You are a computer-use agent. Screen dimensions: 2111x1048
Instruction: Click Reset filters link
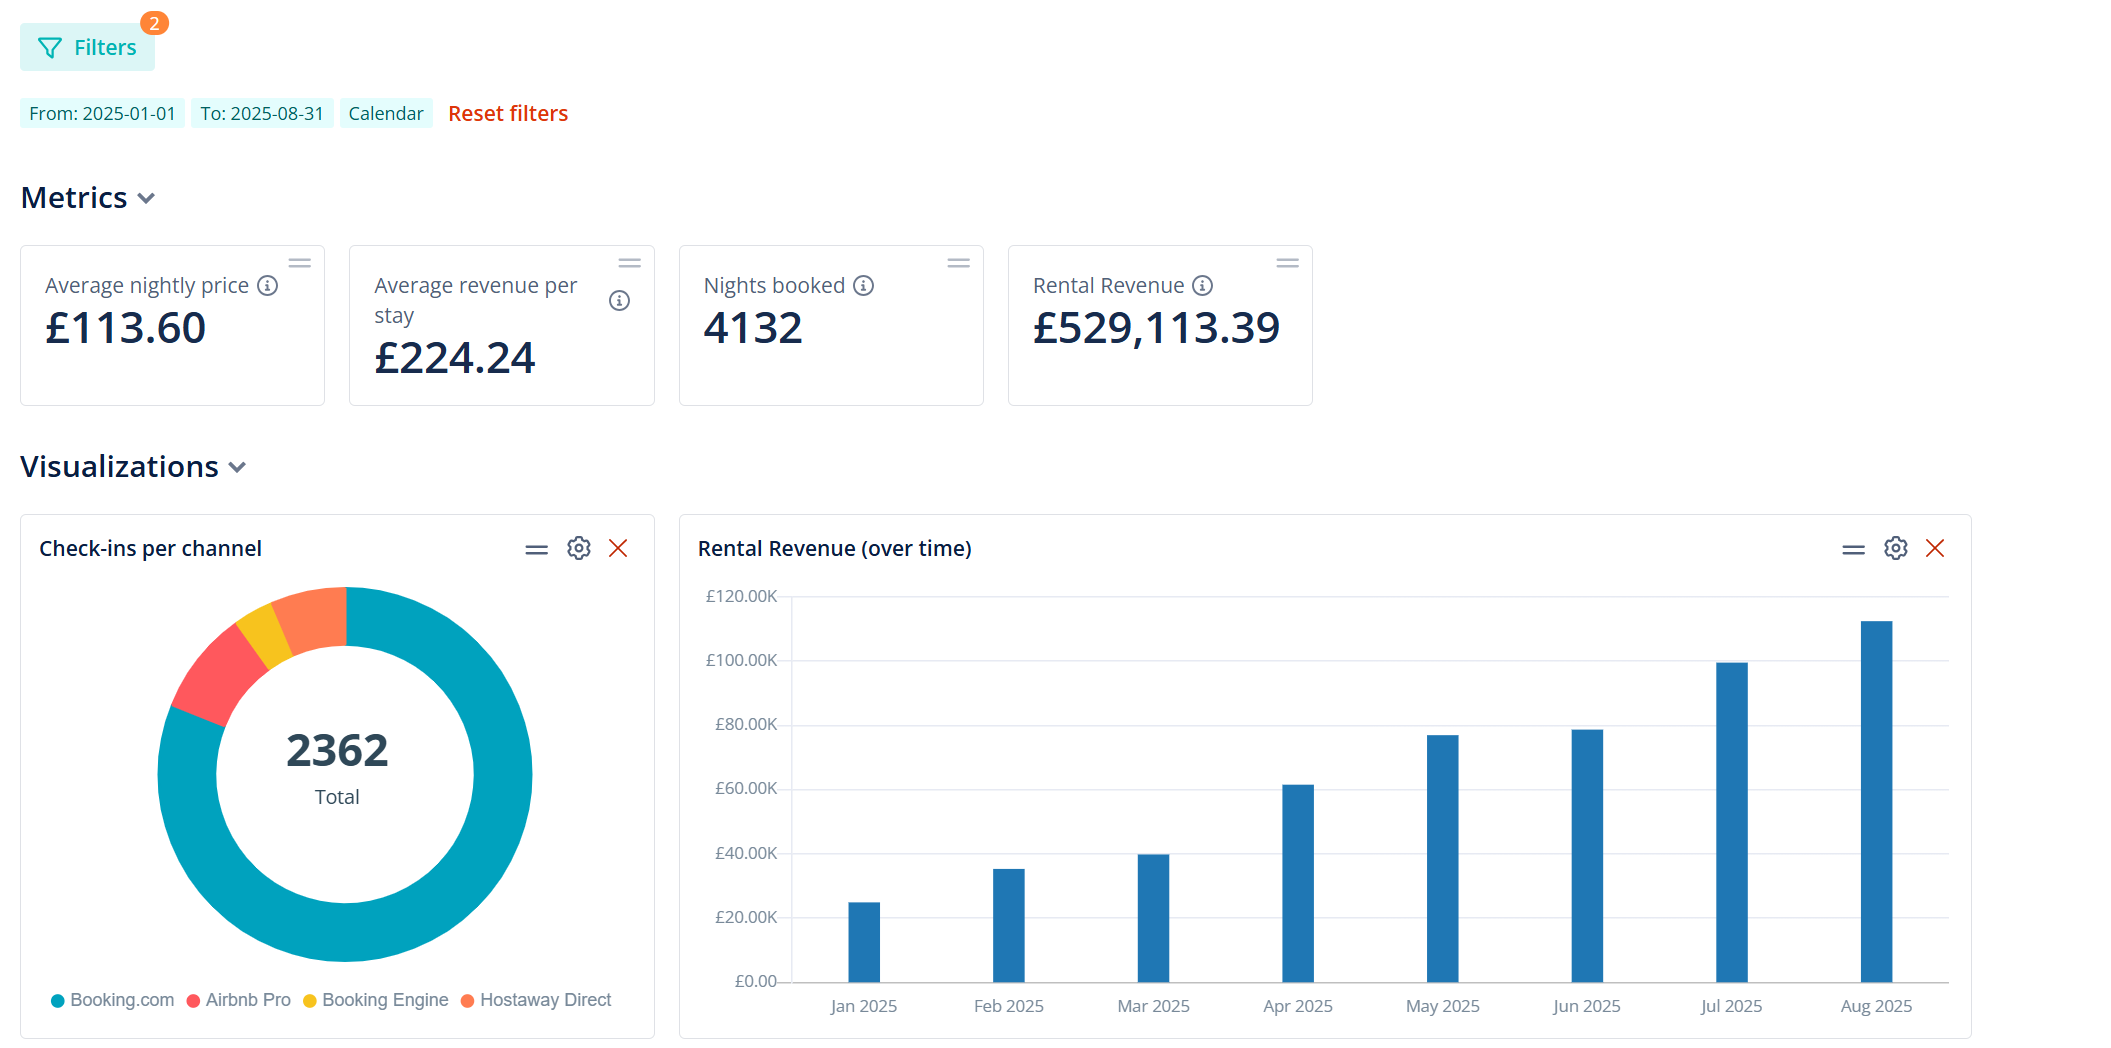tap(507, 114)
